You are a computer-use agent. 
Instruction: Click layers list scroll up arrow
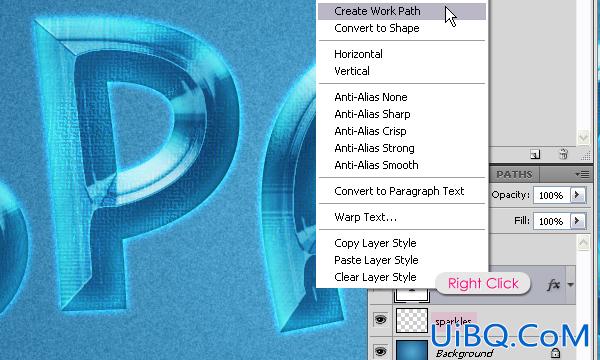[x=584, y=243]
